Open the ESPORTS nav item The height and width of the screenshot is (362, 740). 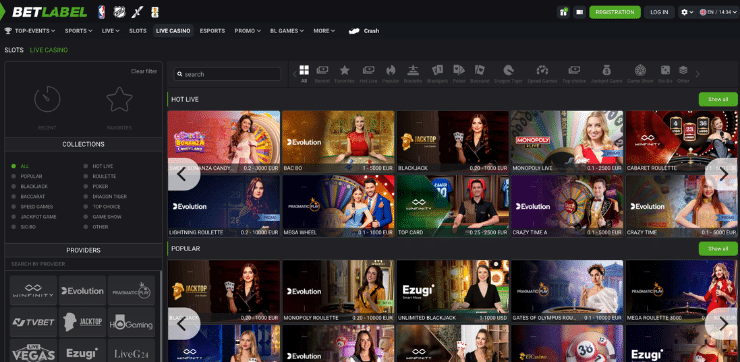[x=212, y=31]
